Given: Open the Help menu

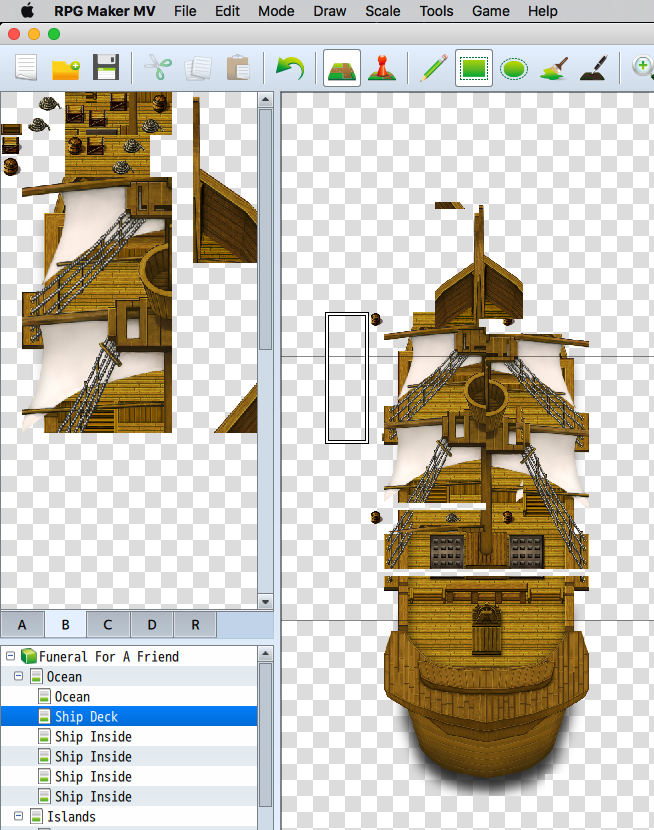Looking at the screenshot, I should [x=542, y=11].
